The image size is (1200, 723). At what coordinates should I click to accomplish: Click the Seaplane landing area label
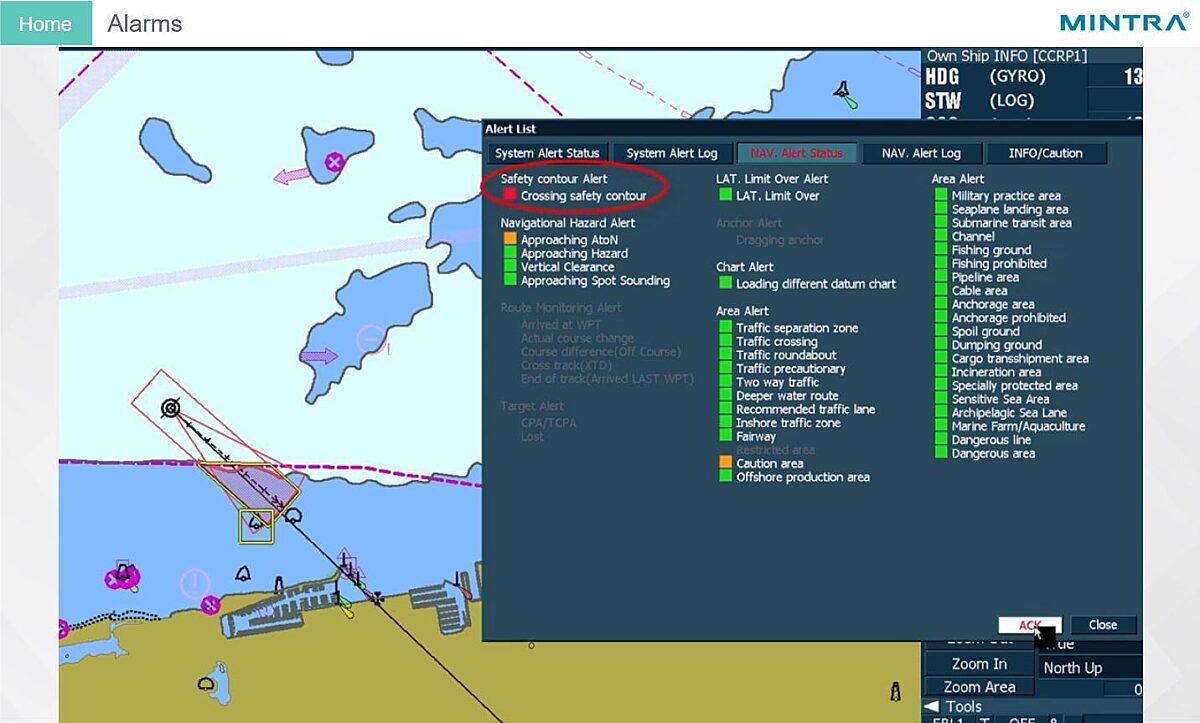[1010, 210]
